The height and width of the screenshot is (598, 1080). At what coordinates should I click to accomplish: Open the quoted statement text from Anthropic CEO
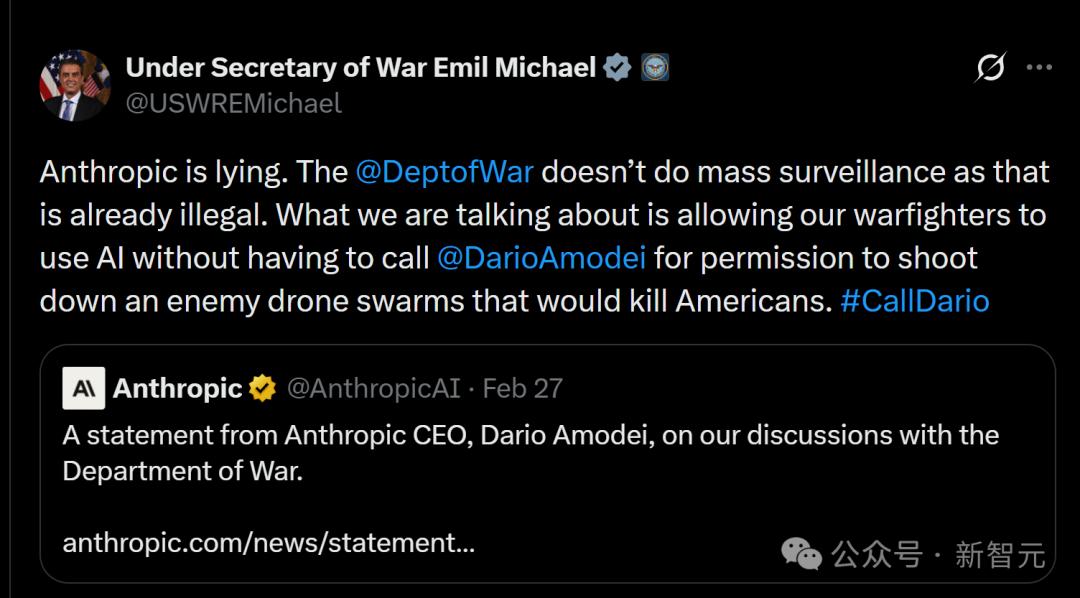click(x=530, y=452)
